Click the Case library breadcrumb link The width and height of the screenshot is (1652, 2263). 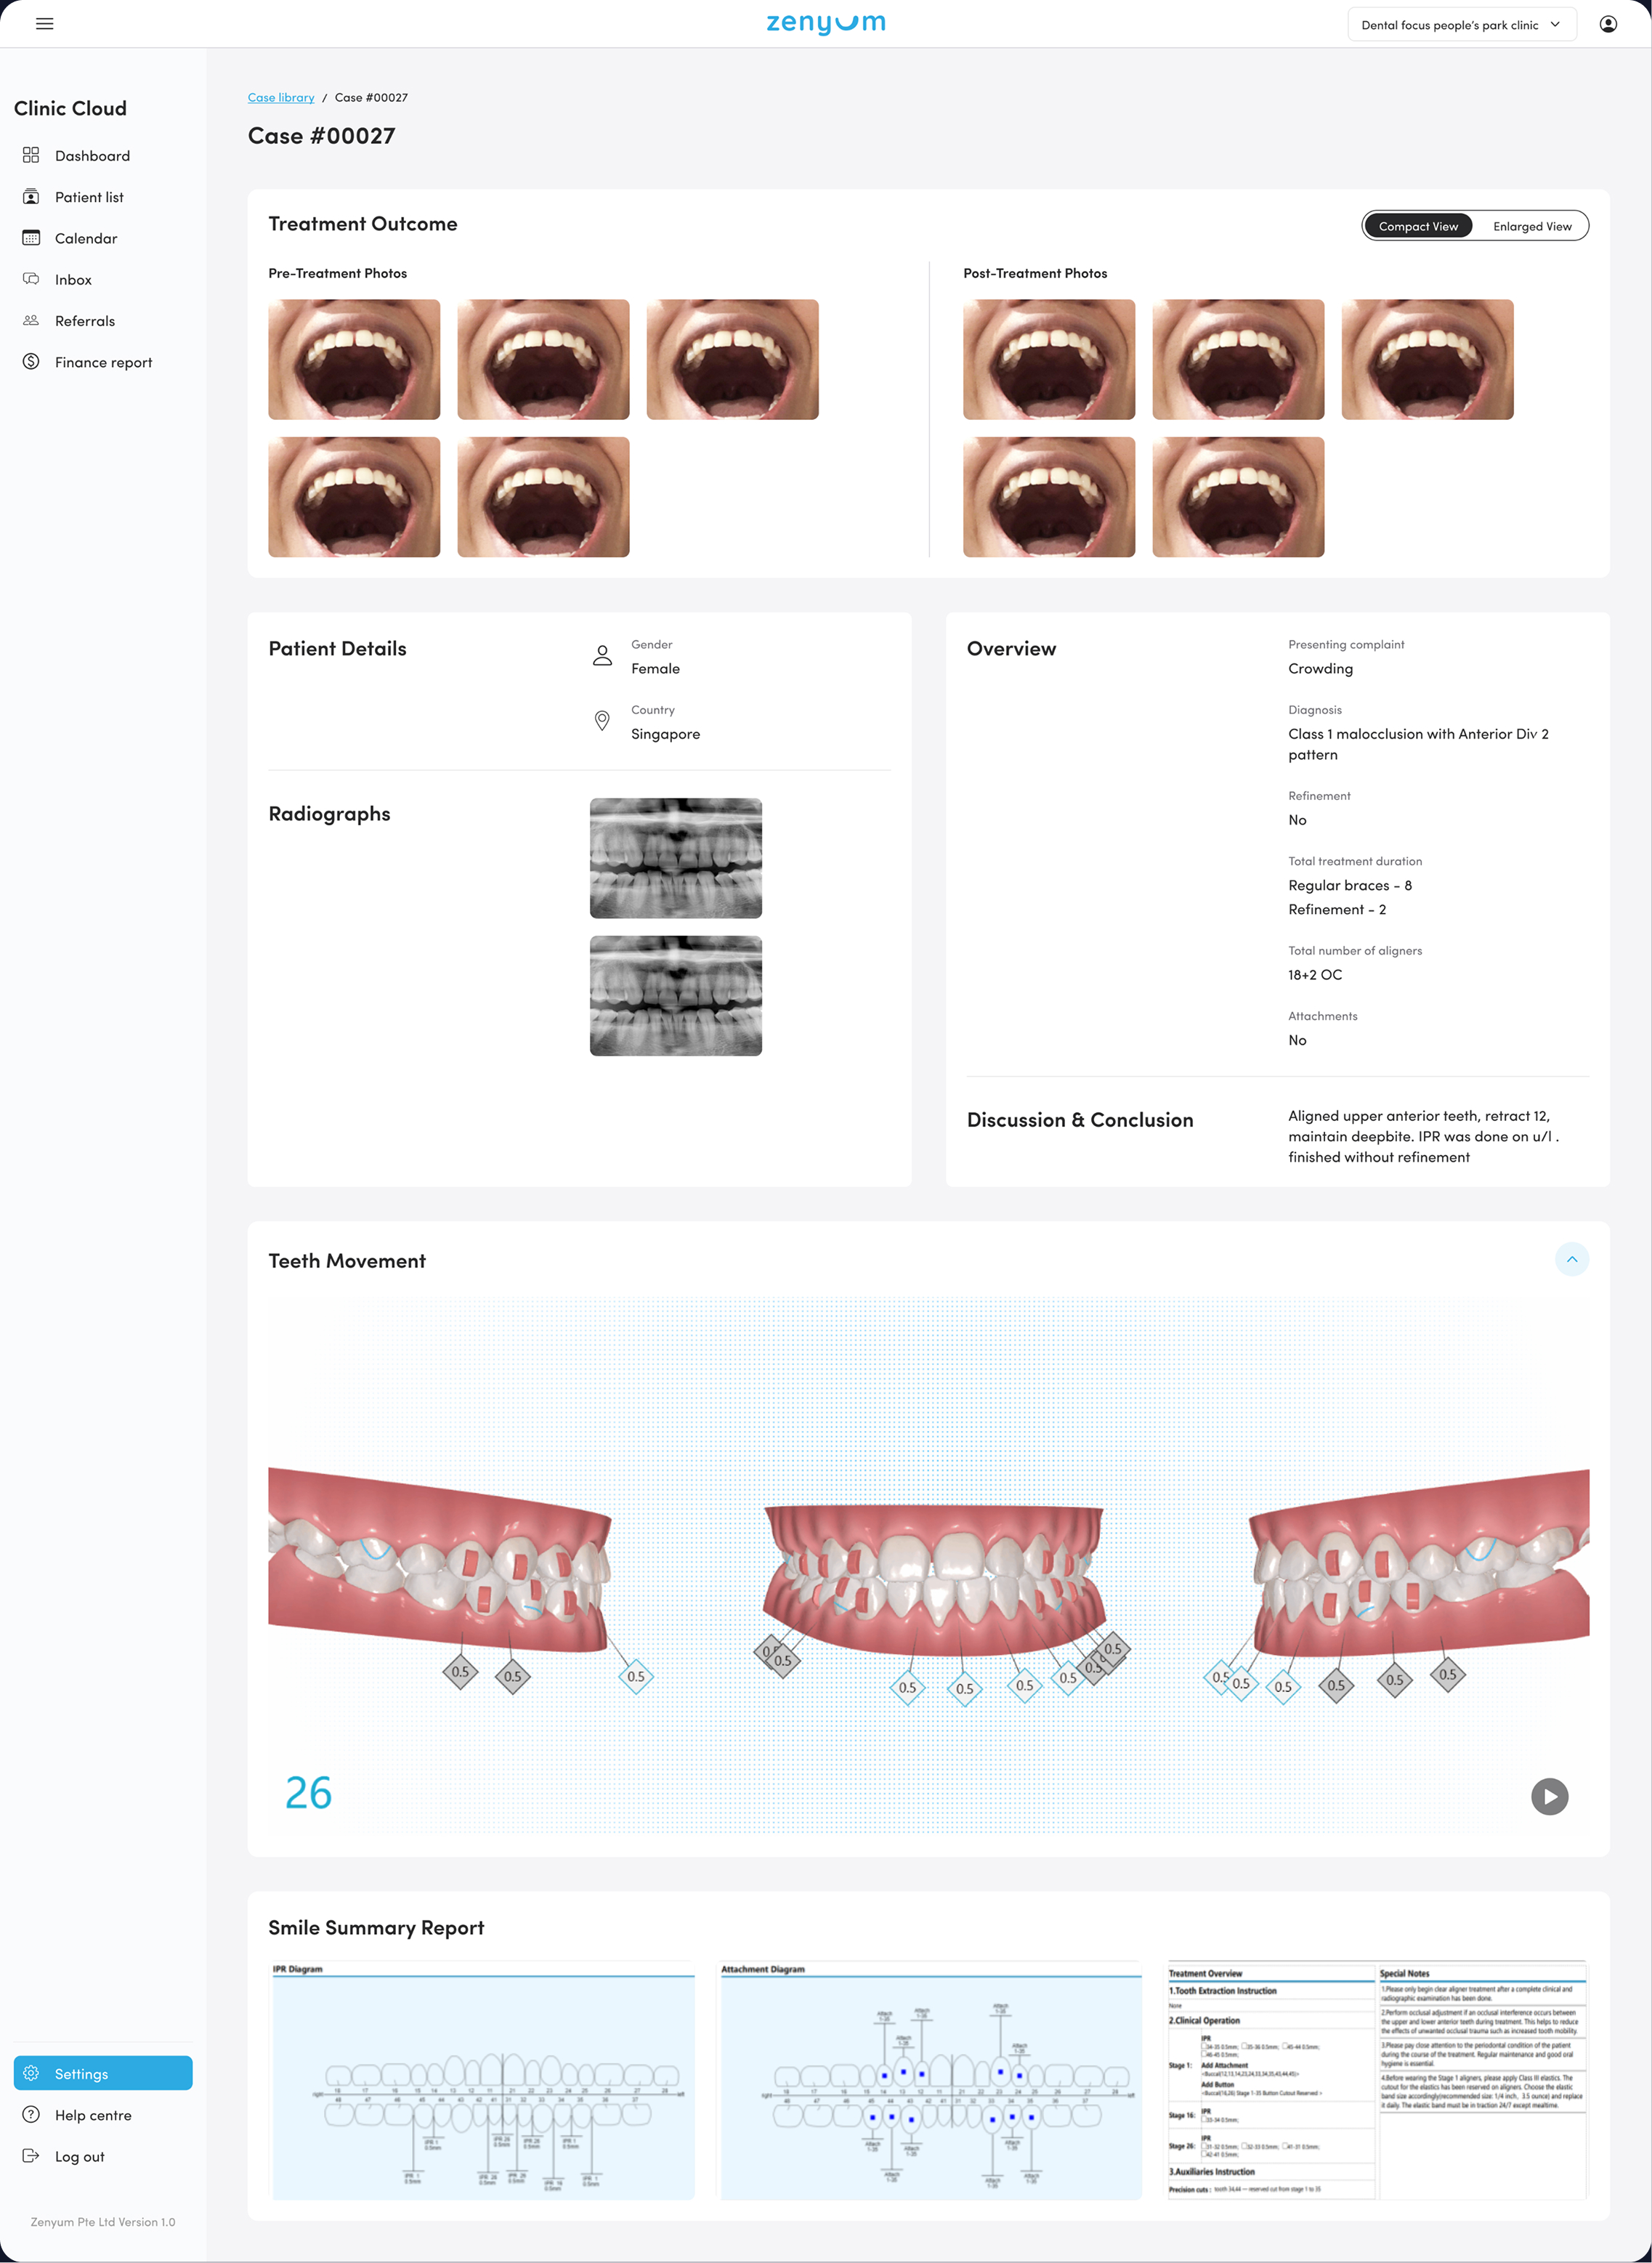(281, 97)
